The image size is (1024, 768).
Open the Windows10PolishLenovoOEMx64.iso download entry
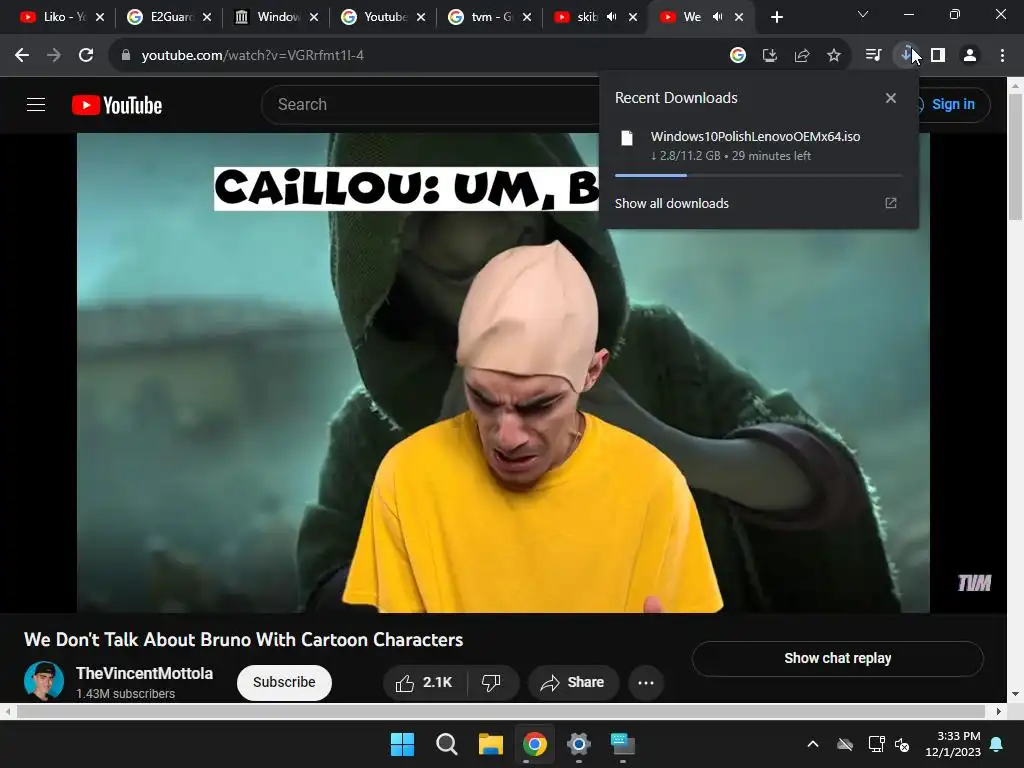[x=759, y=146]
